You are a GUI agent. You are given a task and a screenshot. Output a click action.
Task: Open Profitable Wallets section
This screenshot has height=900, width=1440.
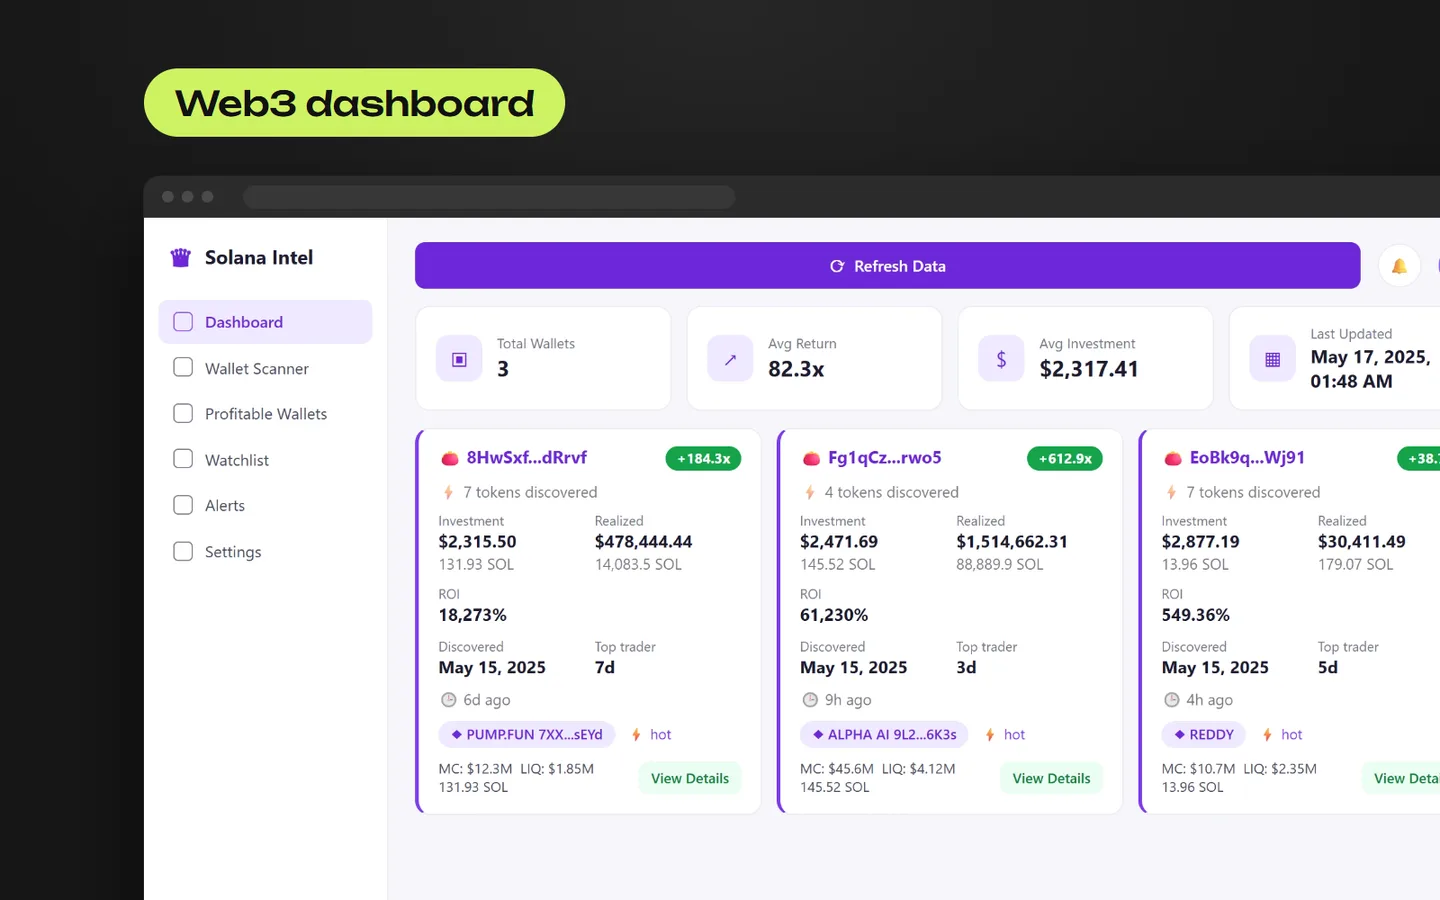(265, 414)
